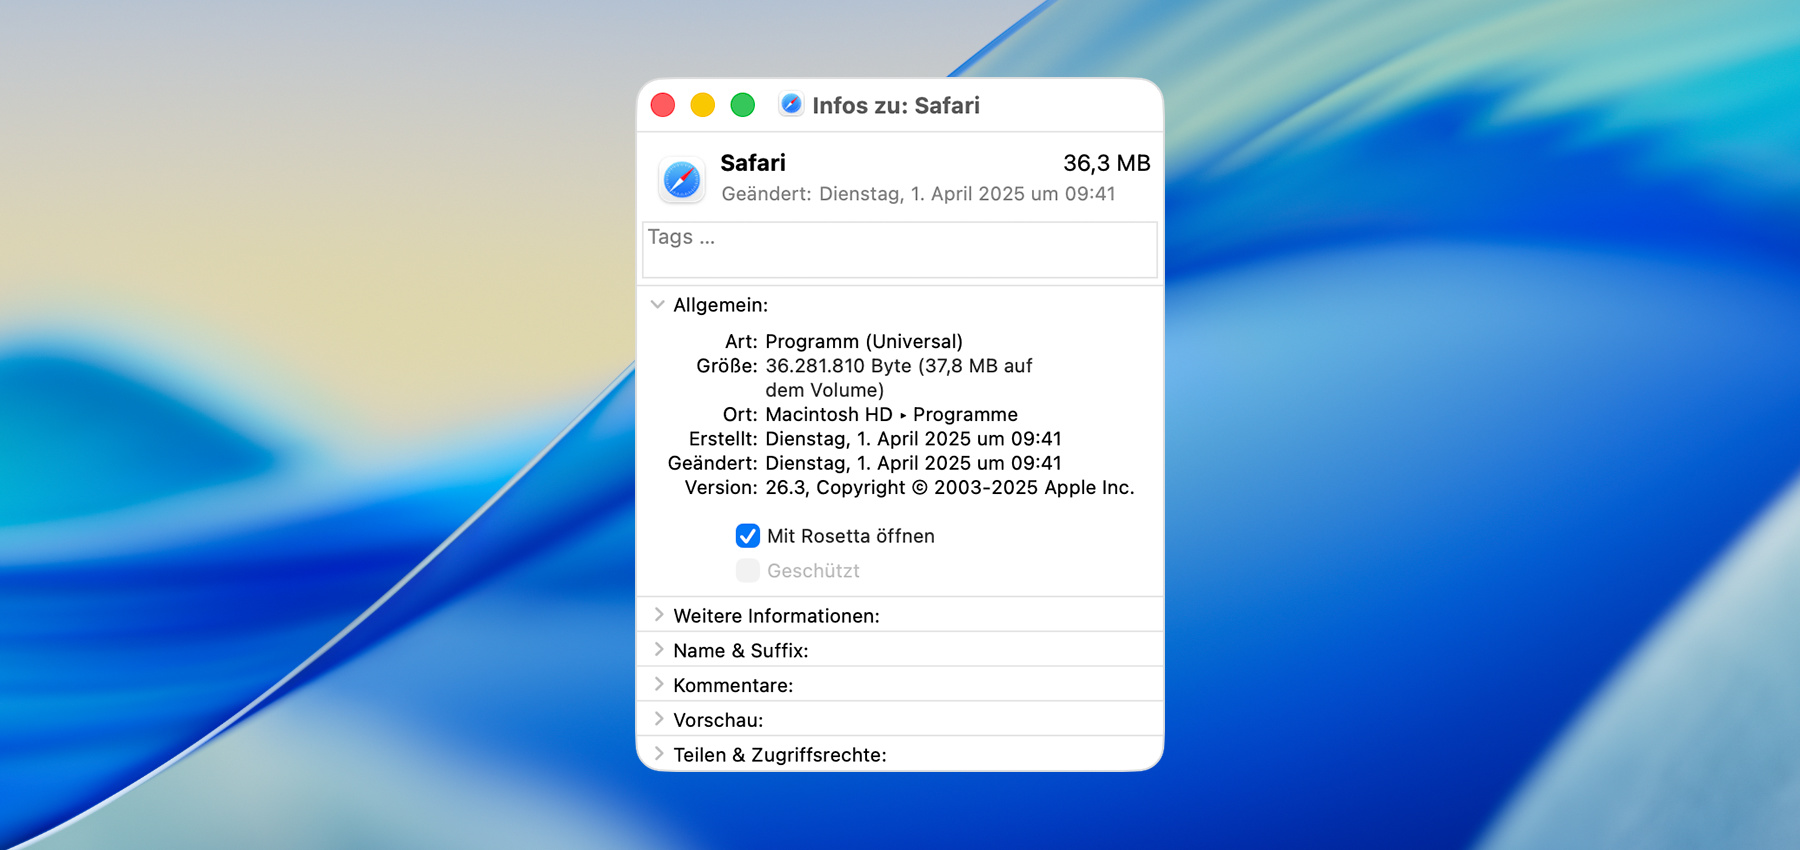
Task: Expand the Kommentare section
Action: (x=658, y=685)
